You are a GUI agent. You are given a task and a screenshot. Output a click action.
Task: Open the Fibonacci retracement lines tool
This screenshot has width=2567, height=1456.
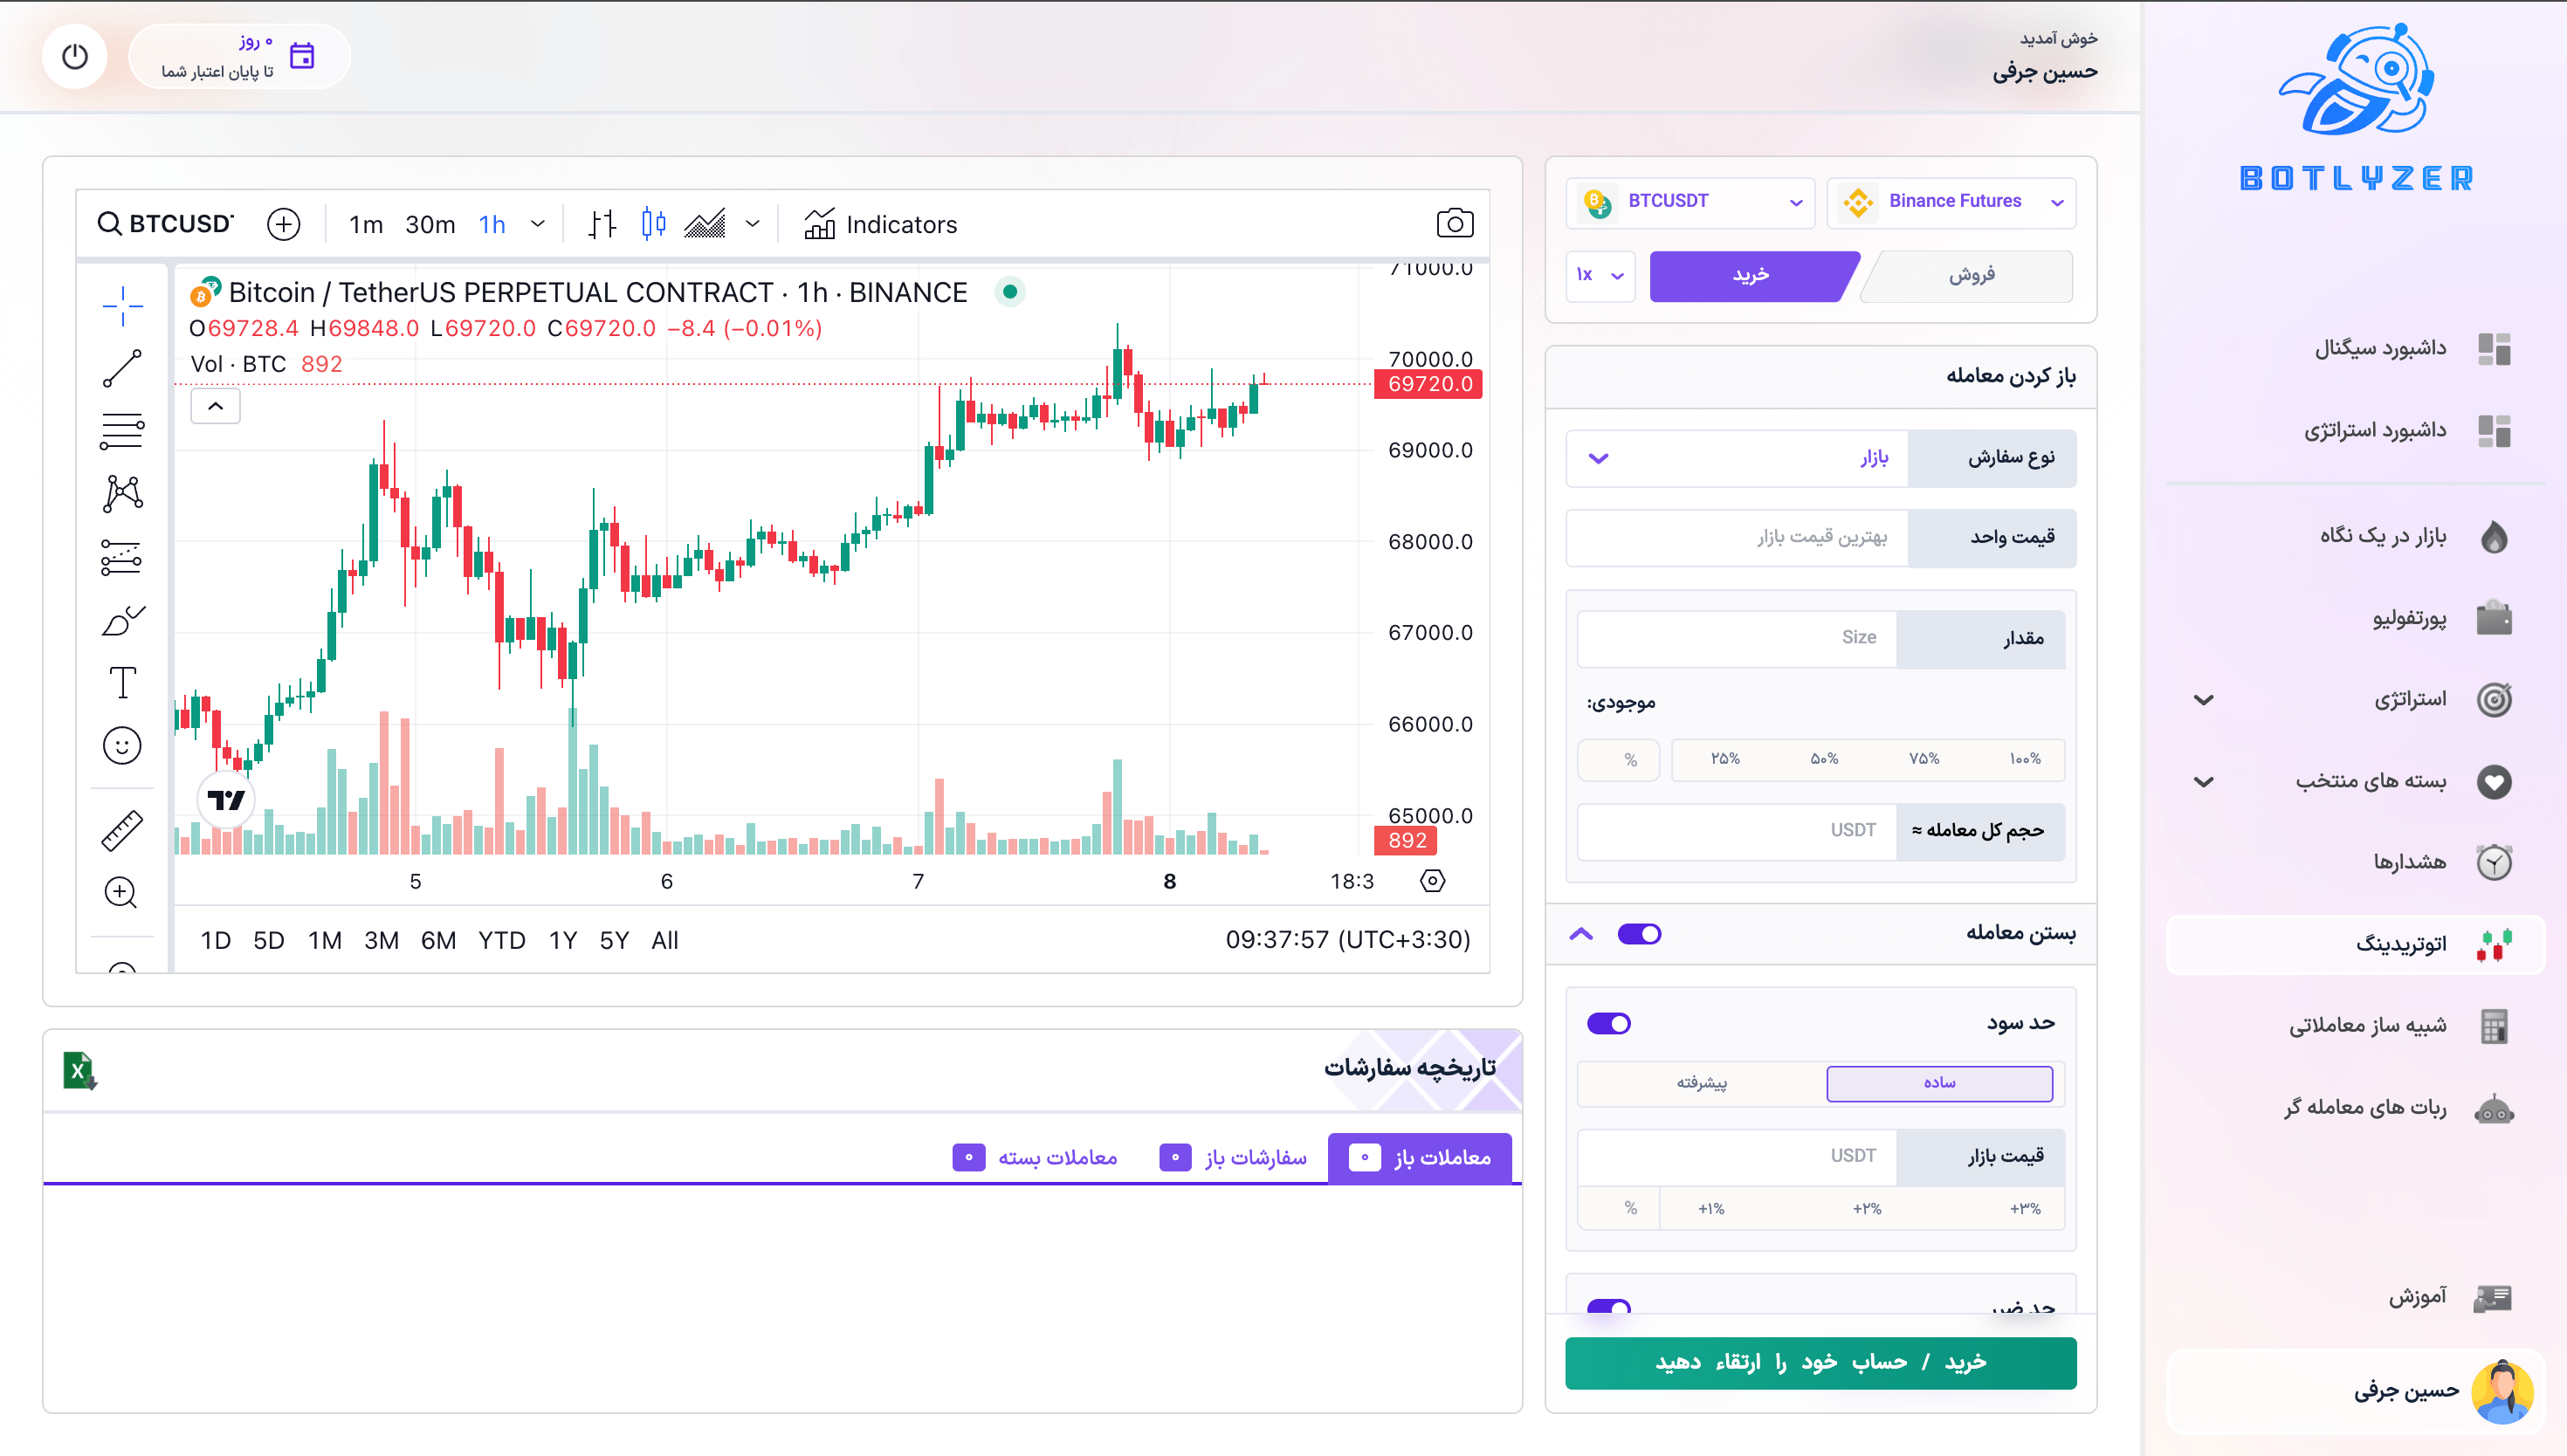(122, 431)
